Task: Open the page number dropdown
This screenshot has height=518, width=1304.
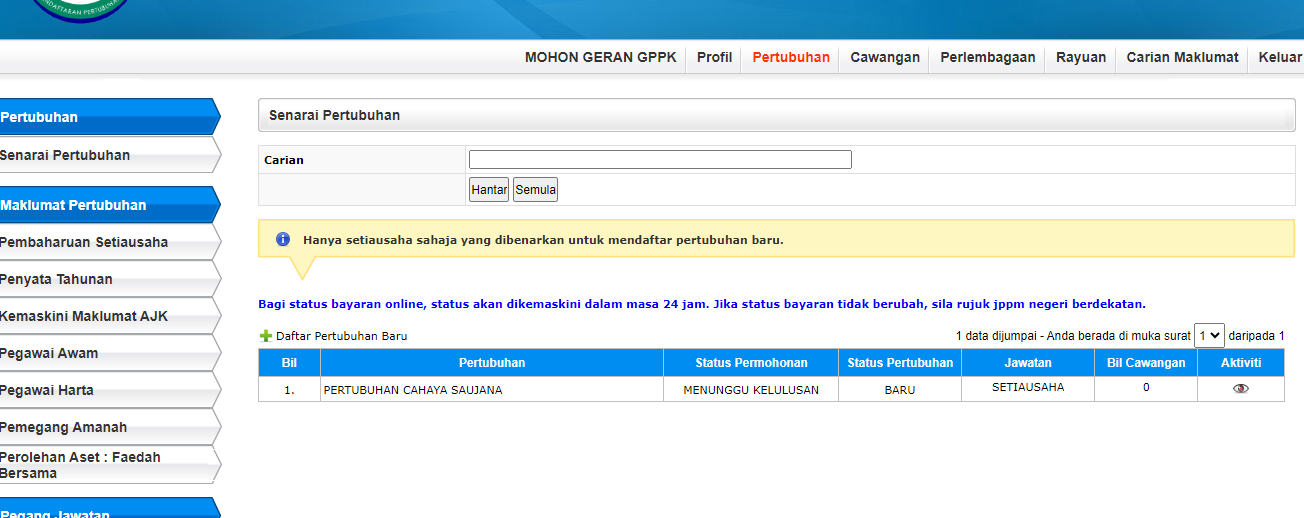Action: [x=1209, y=336]
